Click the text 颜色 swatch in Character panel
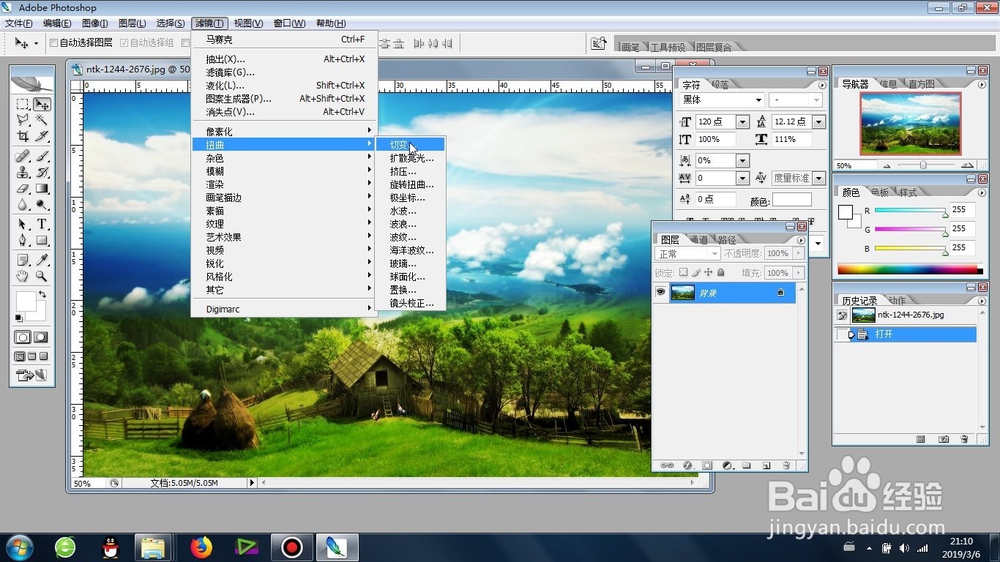 tap(791, 200)
